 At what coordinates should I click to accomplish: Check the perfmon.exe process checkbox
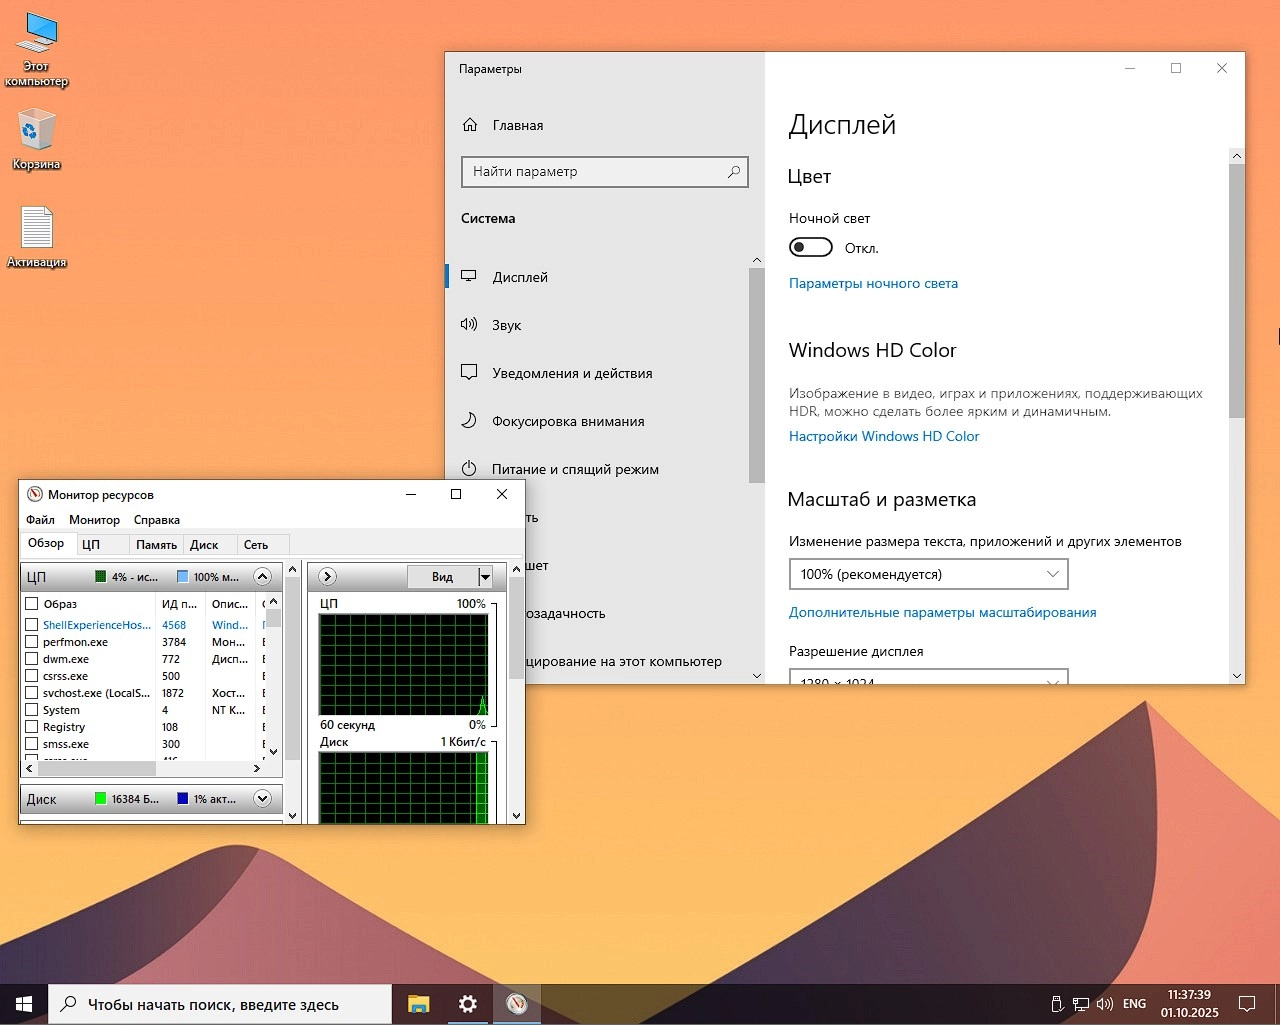point(32,642)
